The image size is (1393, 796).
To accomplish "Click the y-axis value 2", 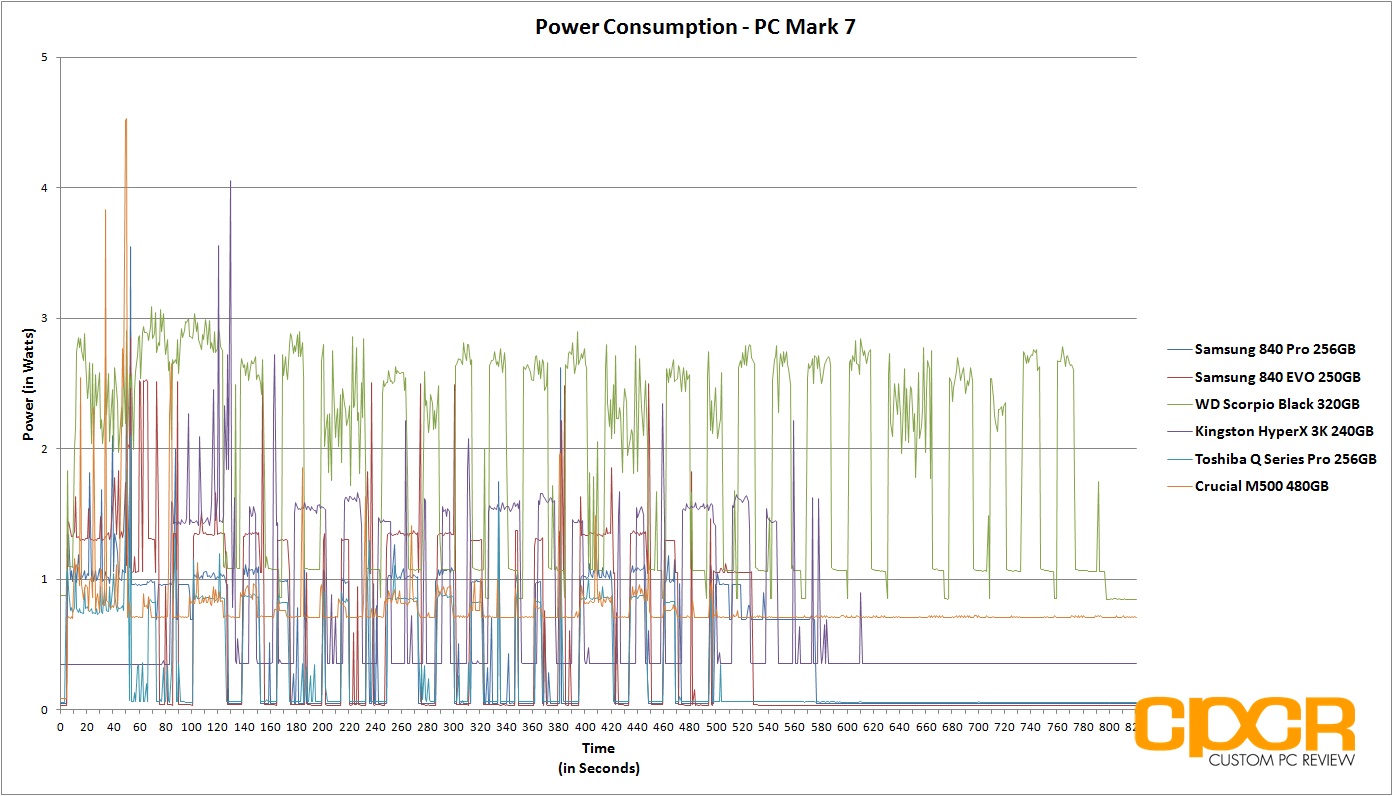I will point(44,449).
